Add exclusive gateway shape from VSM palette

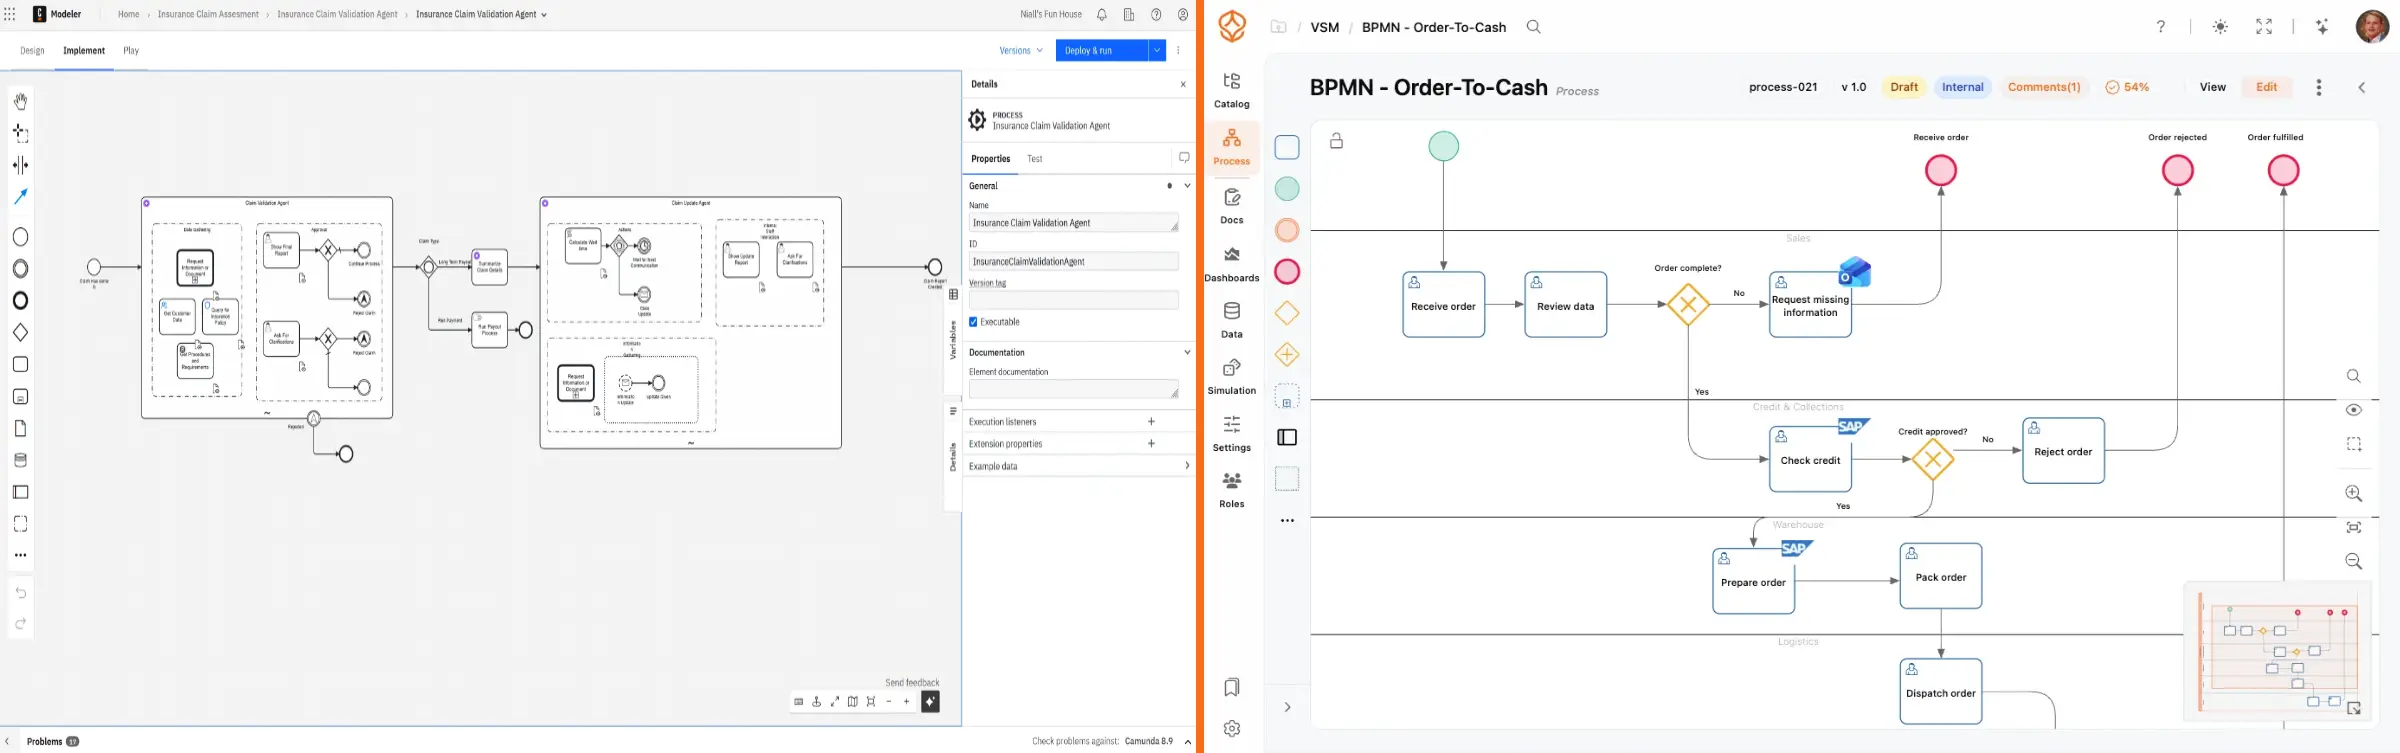point(1287,313)
